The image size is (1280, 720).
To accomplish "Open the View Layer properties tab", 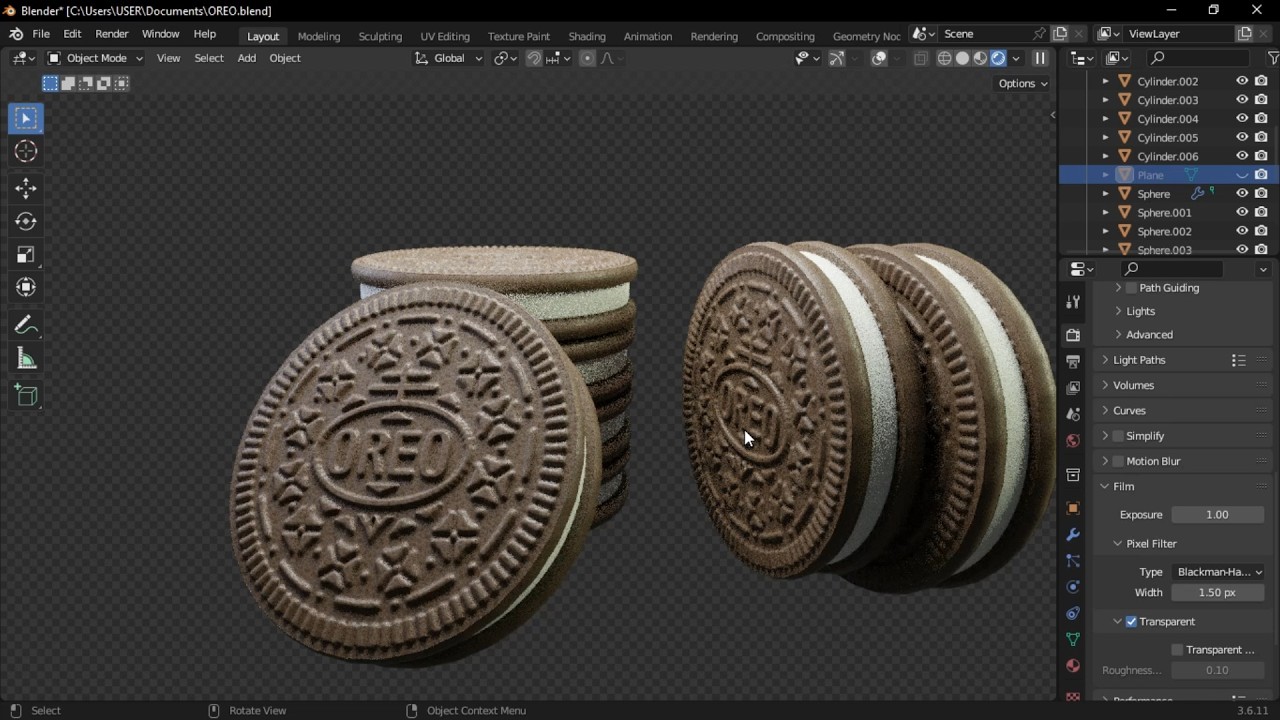I will pyautogui.click(x=1073, y=387).
